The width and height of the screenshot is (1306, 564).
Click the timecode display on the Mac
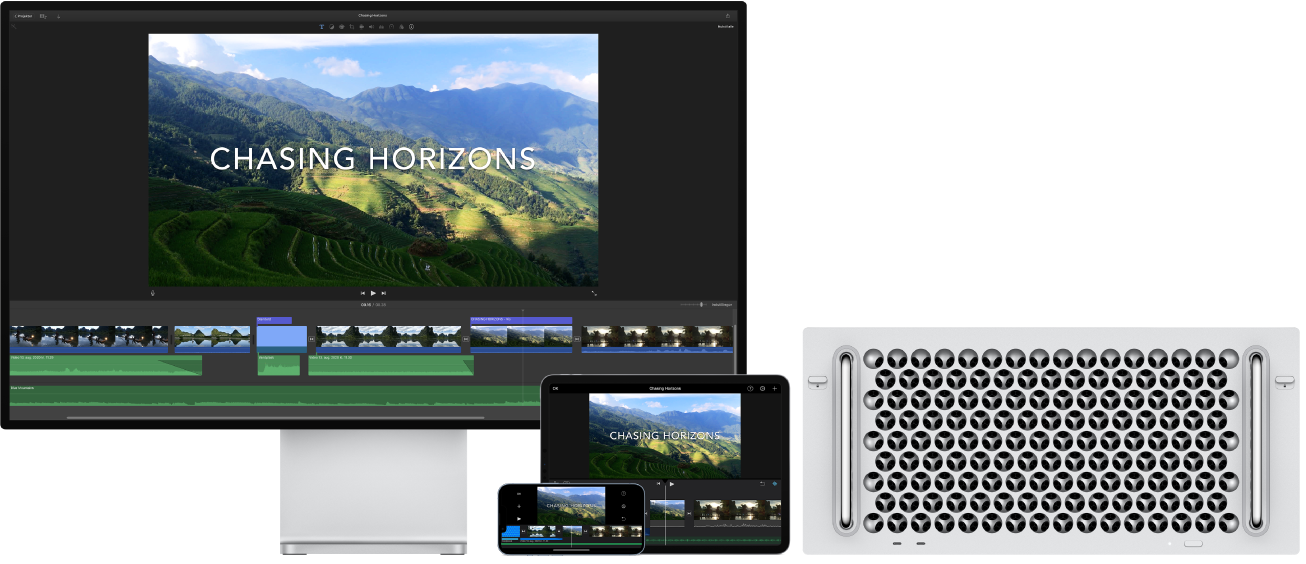click(x=373, y=305)
